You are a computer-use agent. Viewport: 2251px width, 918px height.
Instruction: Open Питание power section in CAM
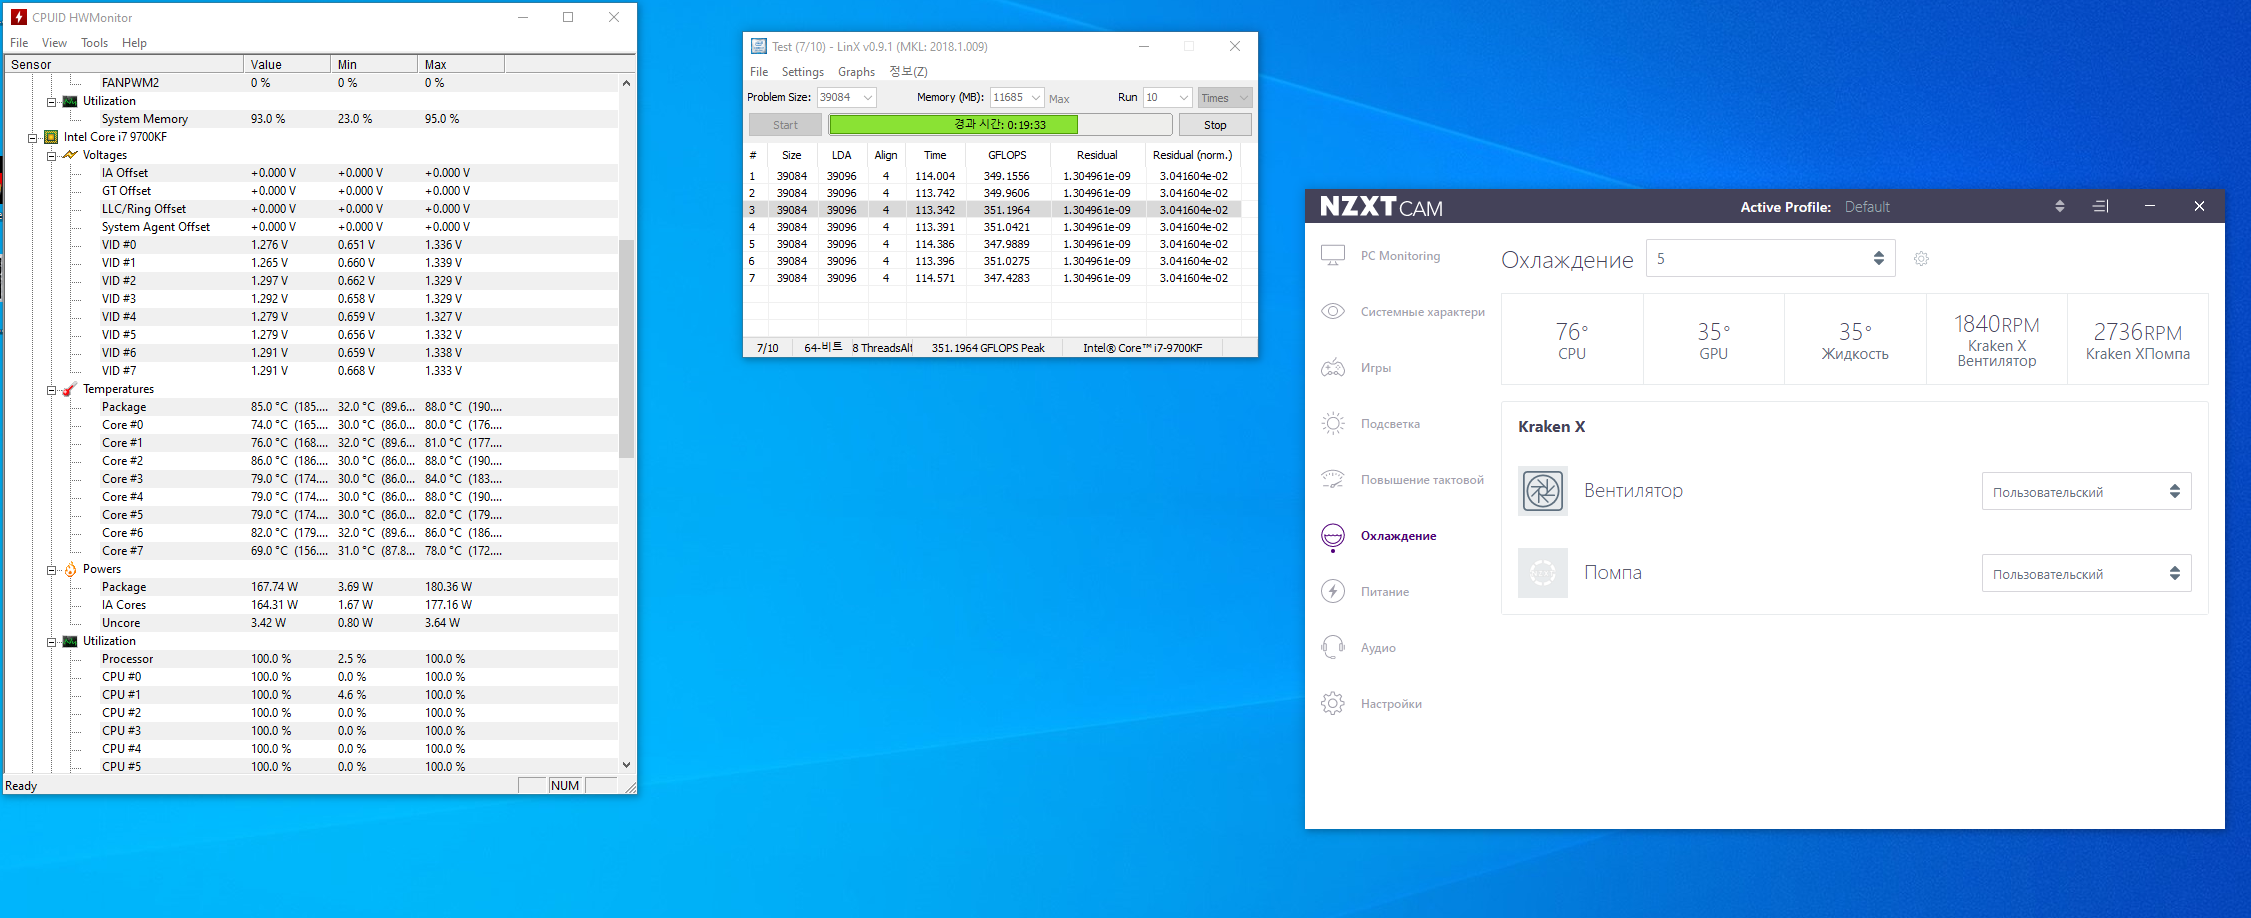point(1385,592)
